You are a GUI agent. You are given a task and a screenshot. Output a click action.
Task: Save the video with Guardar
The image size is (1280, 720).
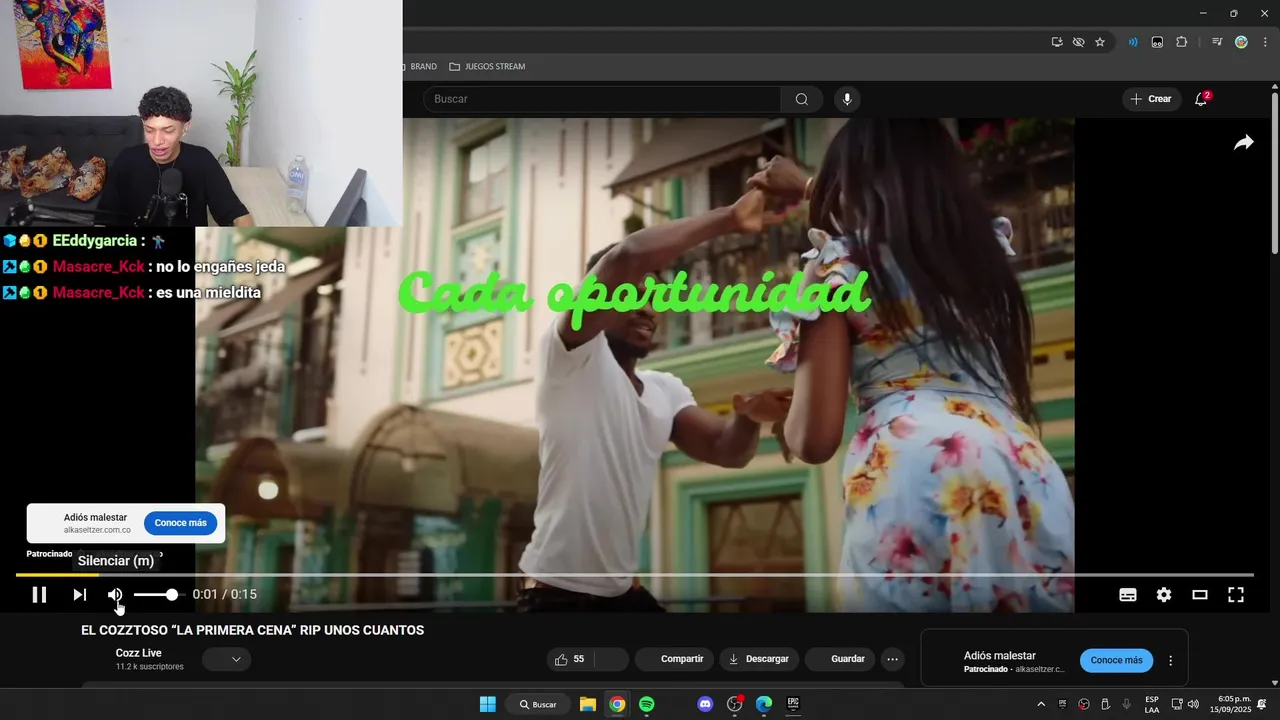pyautogui.click(x=839, y=659)
